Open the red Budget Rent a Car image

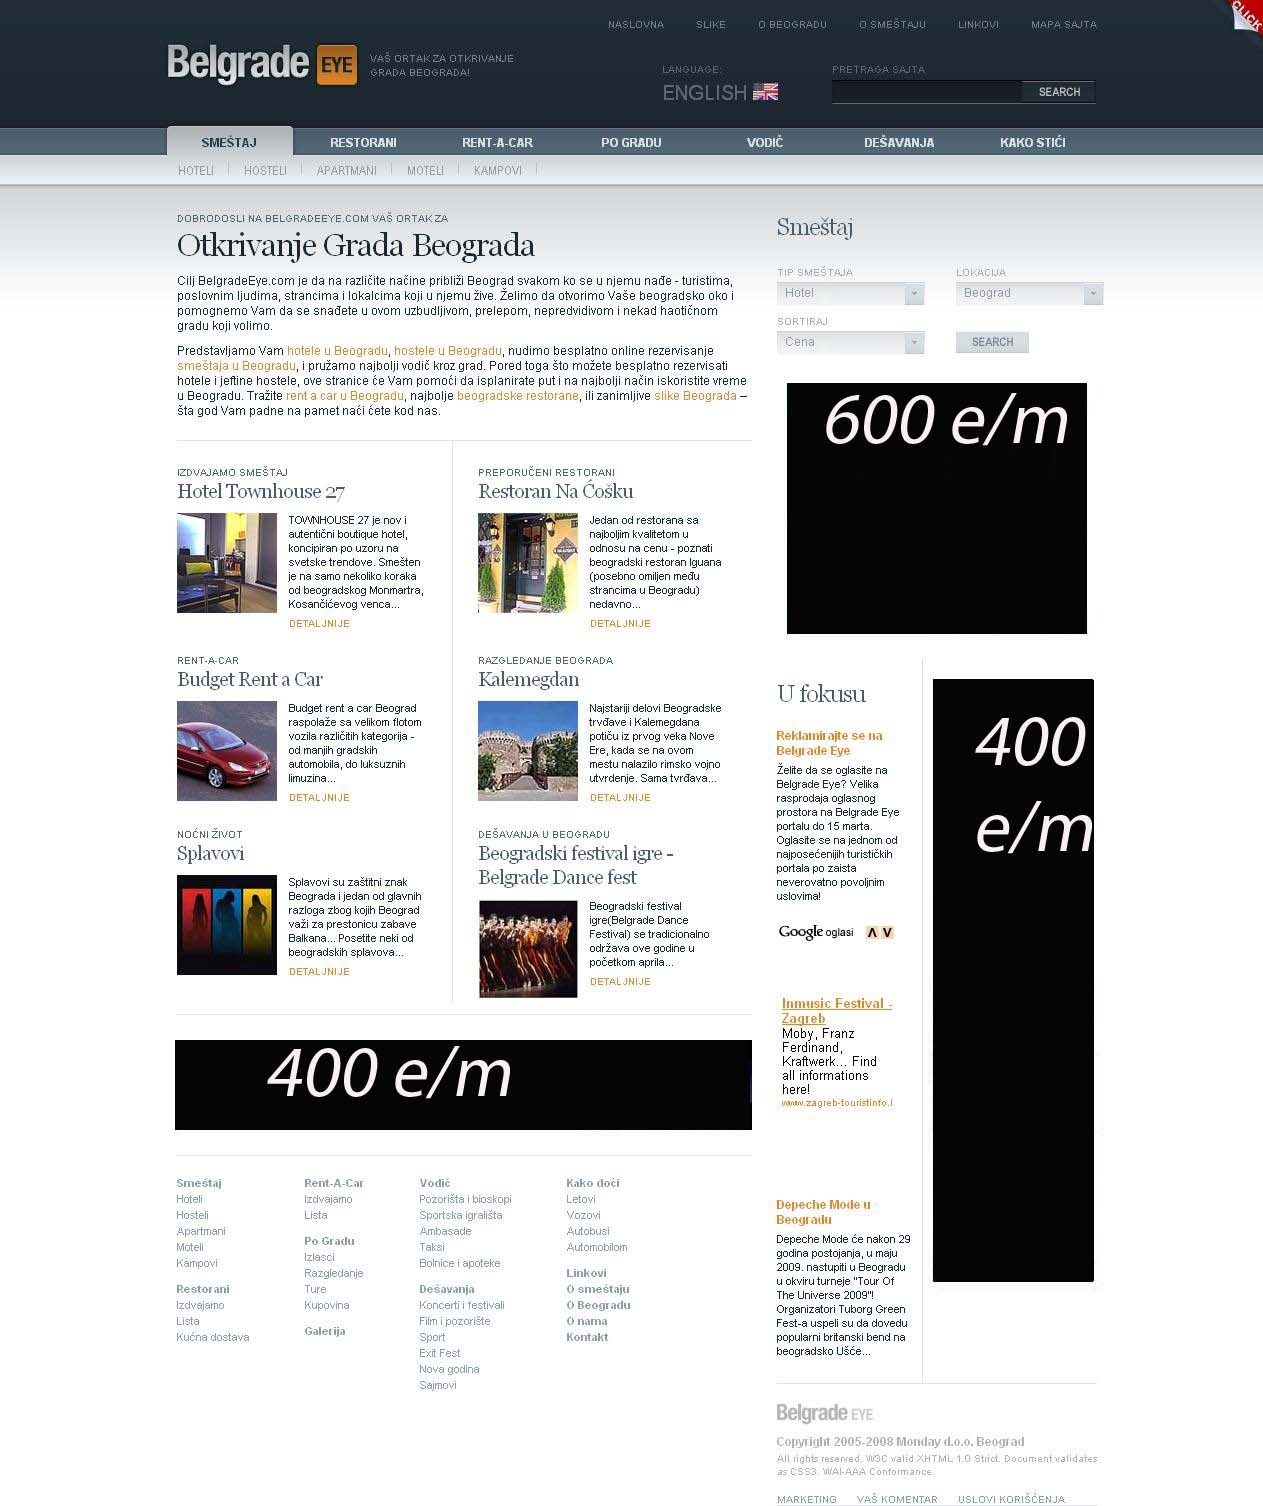(227, 750)
